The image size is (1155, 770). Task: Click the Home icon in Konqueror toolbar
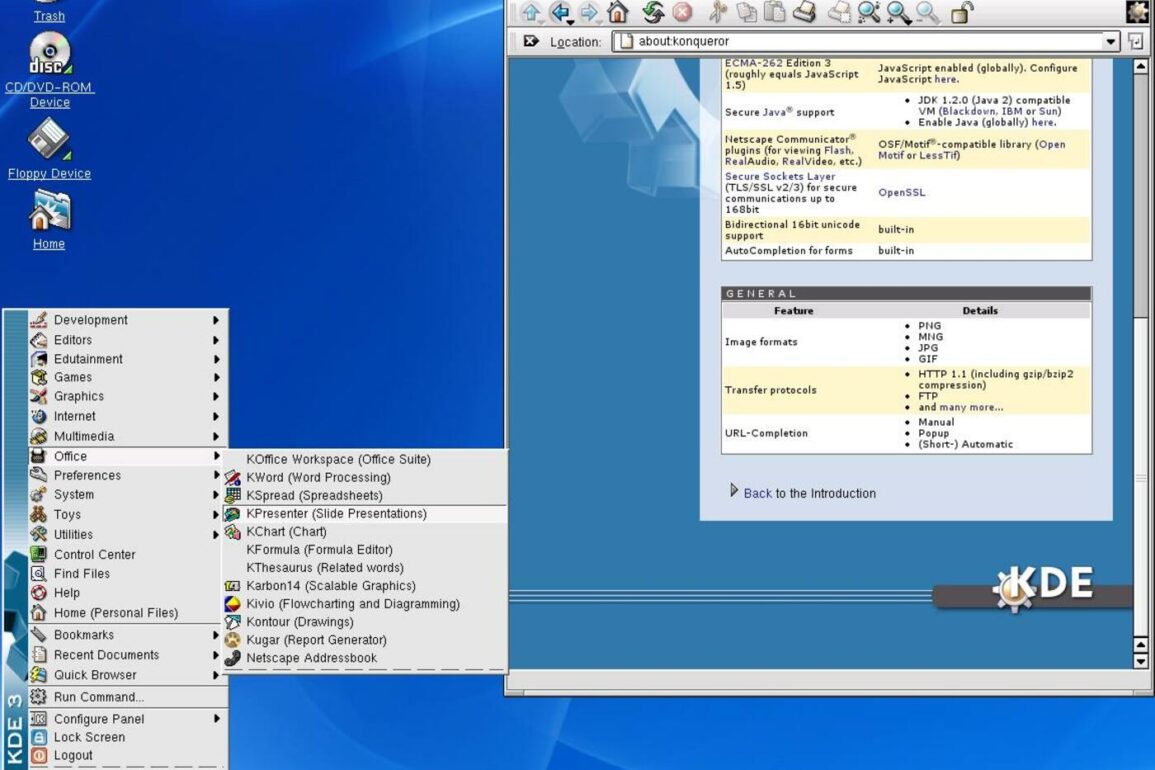click(x=618, y=12)
